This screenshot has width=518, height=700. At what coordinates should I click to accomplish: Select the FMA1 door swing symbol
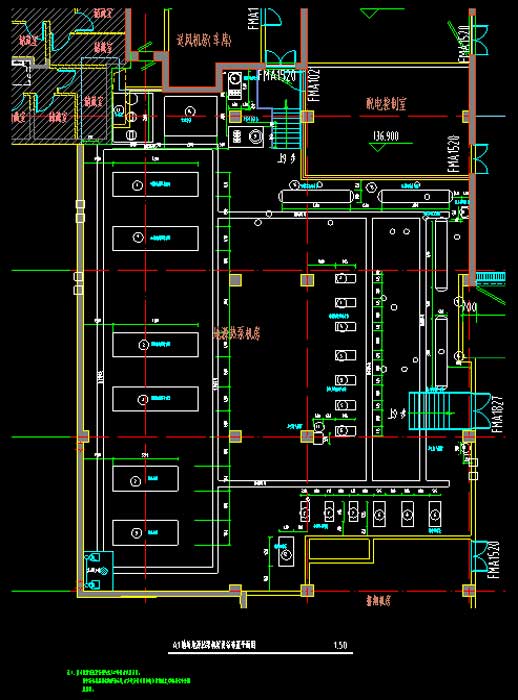point(272,17)
